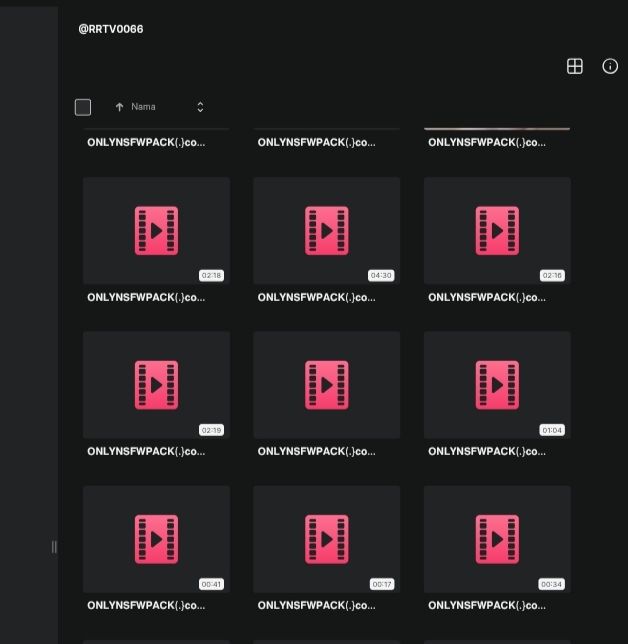Select the file name below the 01:04 video
The height and width of the screenshot is (644, 628).
487,451
